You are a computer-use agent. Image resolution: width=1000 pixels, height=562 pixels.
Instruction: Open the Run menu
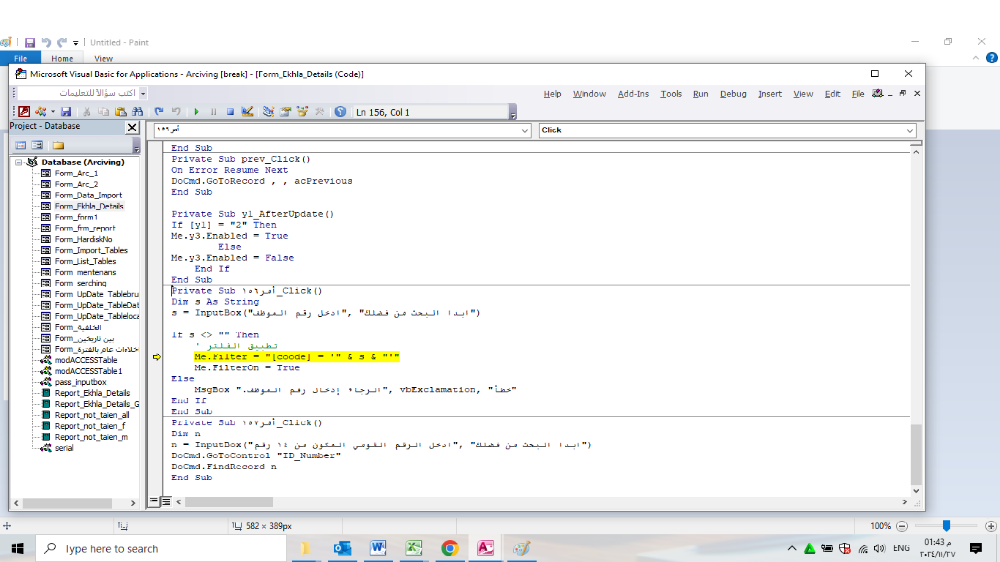coord(700,94)
